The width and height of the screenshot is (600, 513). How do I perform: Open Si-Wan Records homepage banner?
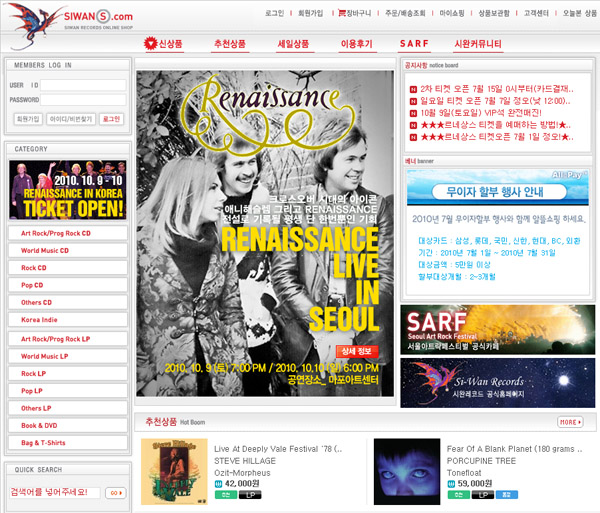(x=497, y=383)
